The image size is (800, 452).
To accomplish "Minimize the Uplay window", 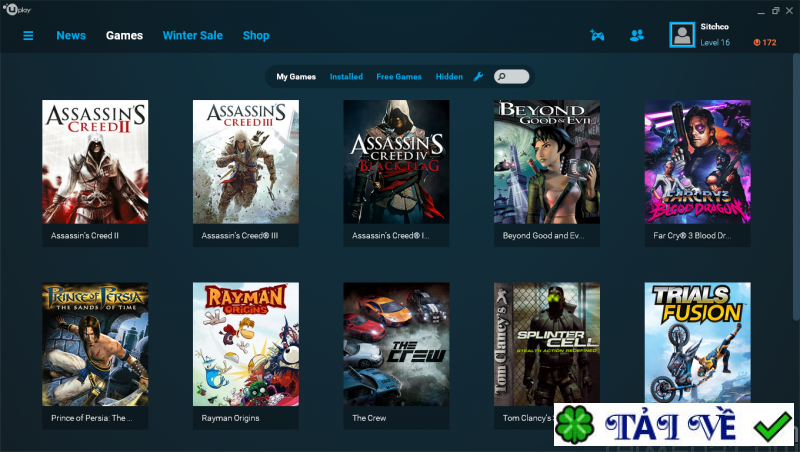I will 761,11.
